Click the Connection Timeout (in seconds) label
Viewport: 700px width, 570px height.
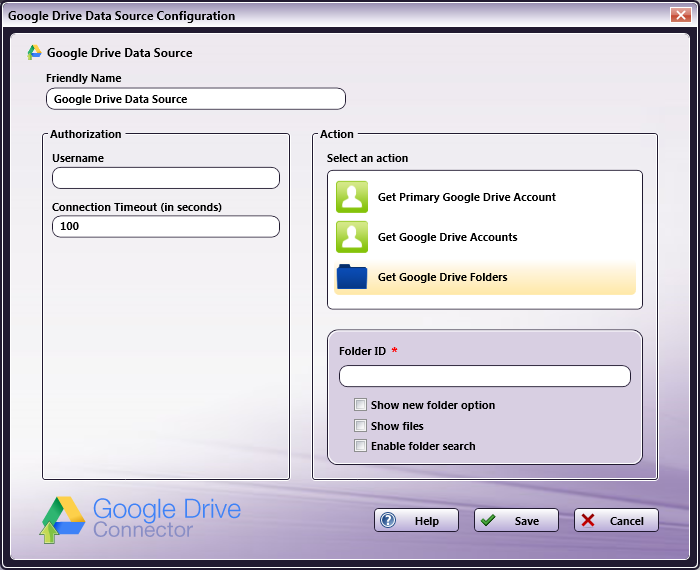pos(137,207)
